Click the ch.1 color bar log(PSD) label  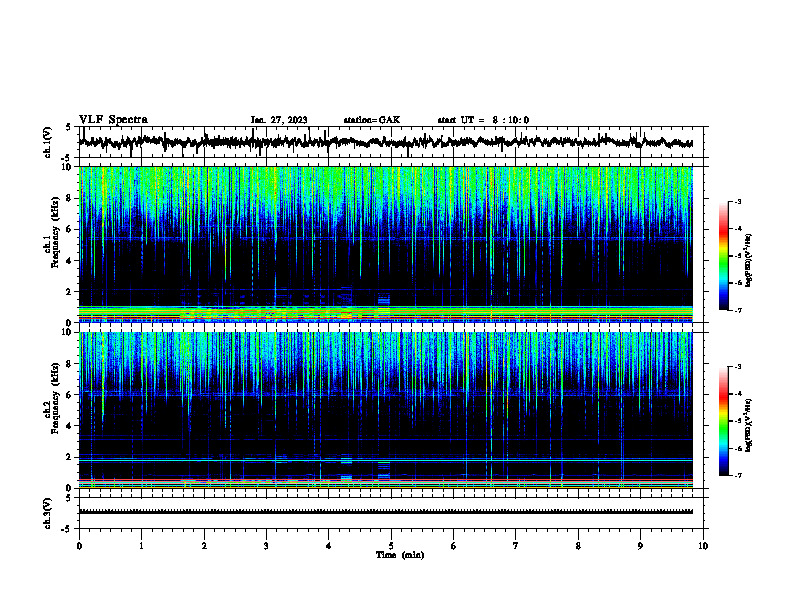[749, 260]
